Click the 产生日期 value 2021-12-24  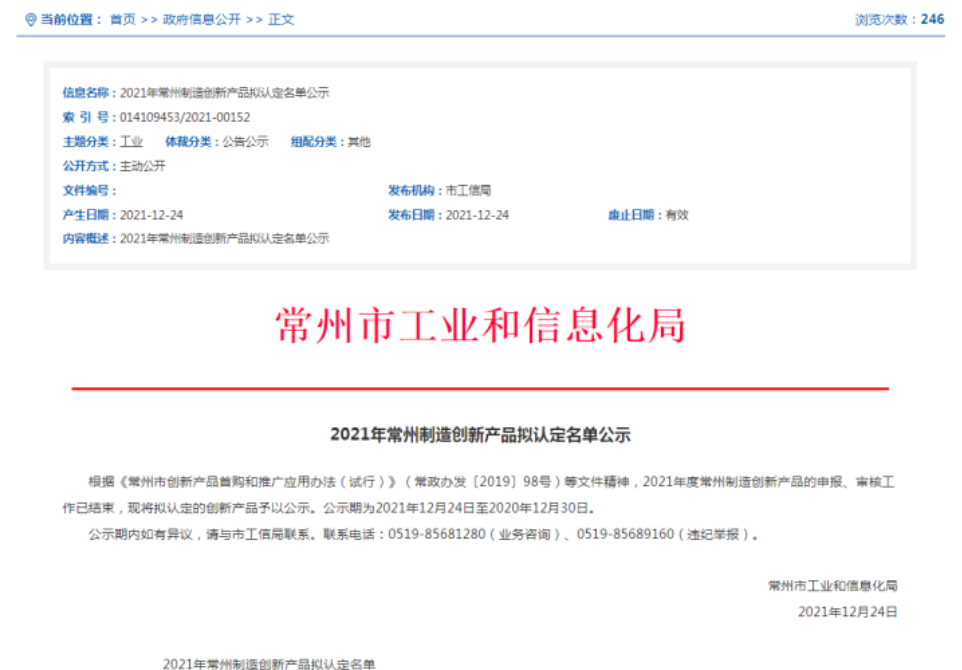pyautogui.click(x=152, y=215)
